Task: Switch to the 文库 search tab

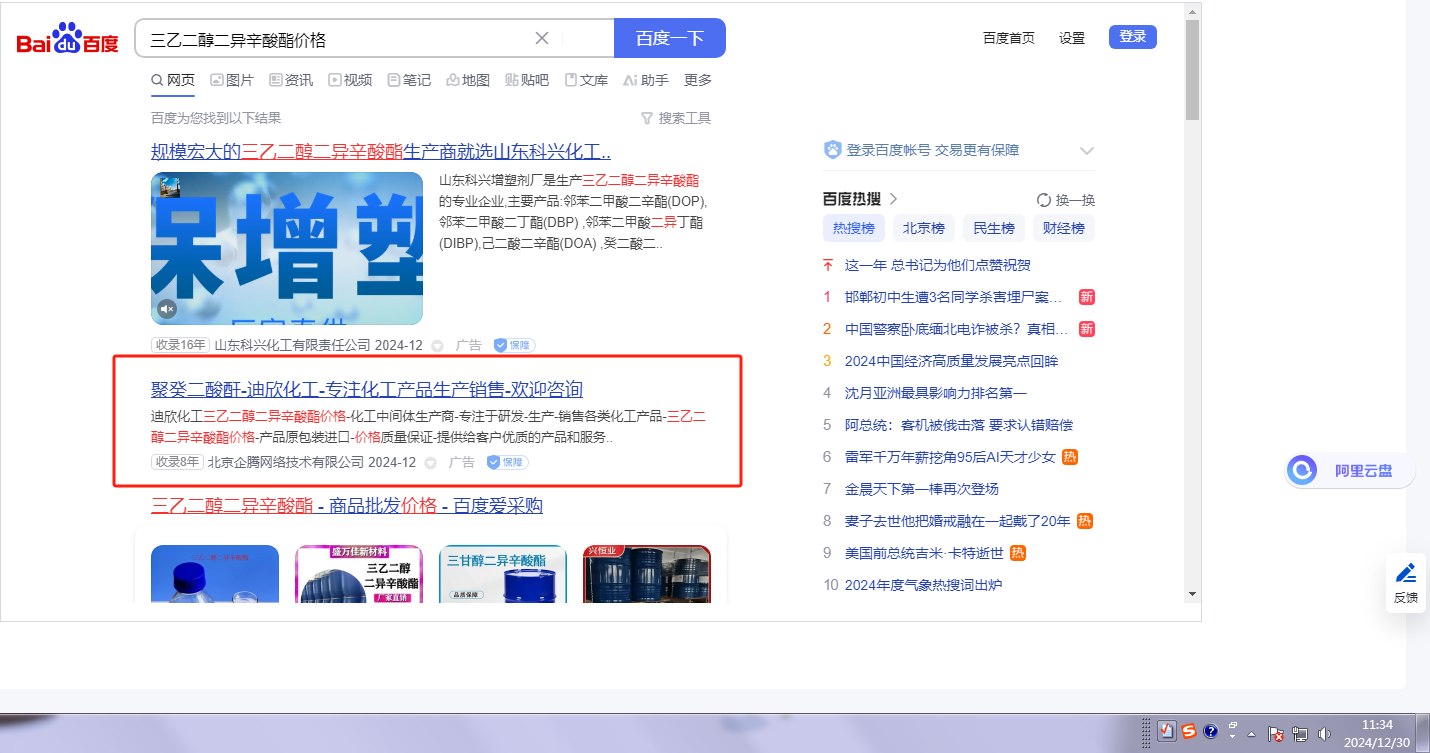Action: [586, 80]
